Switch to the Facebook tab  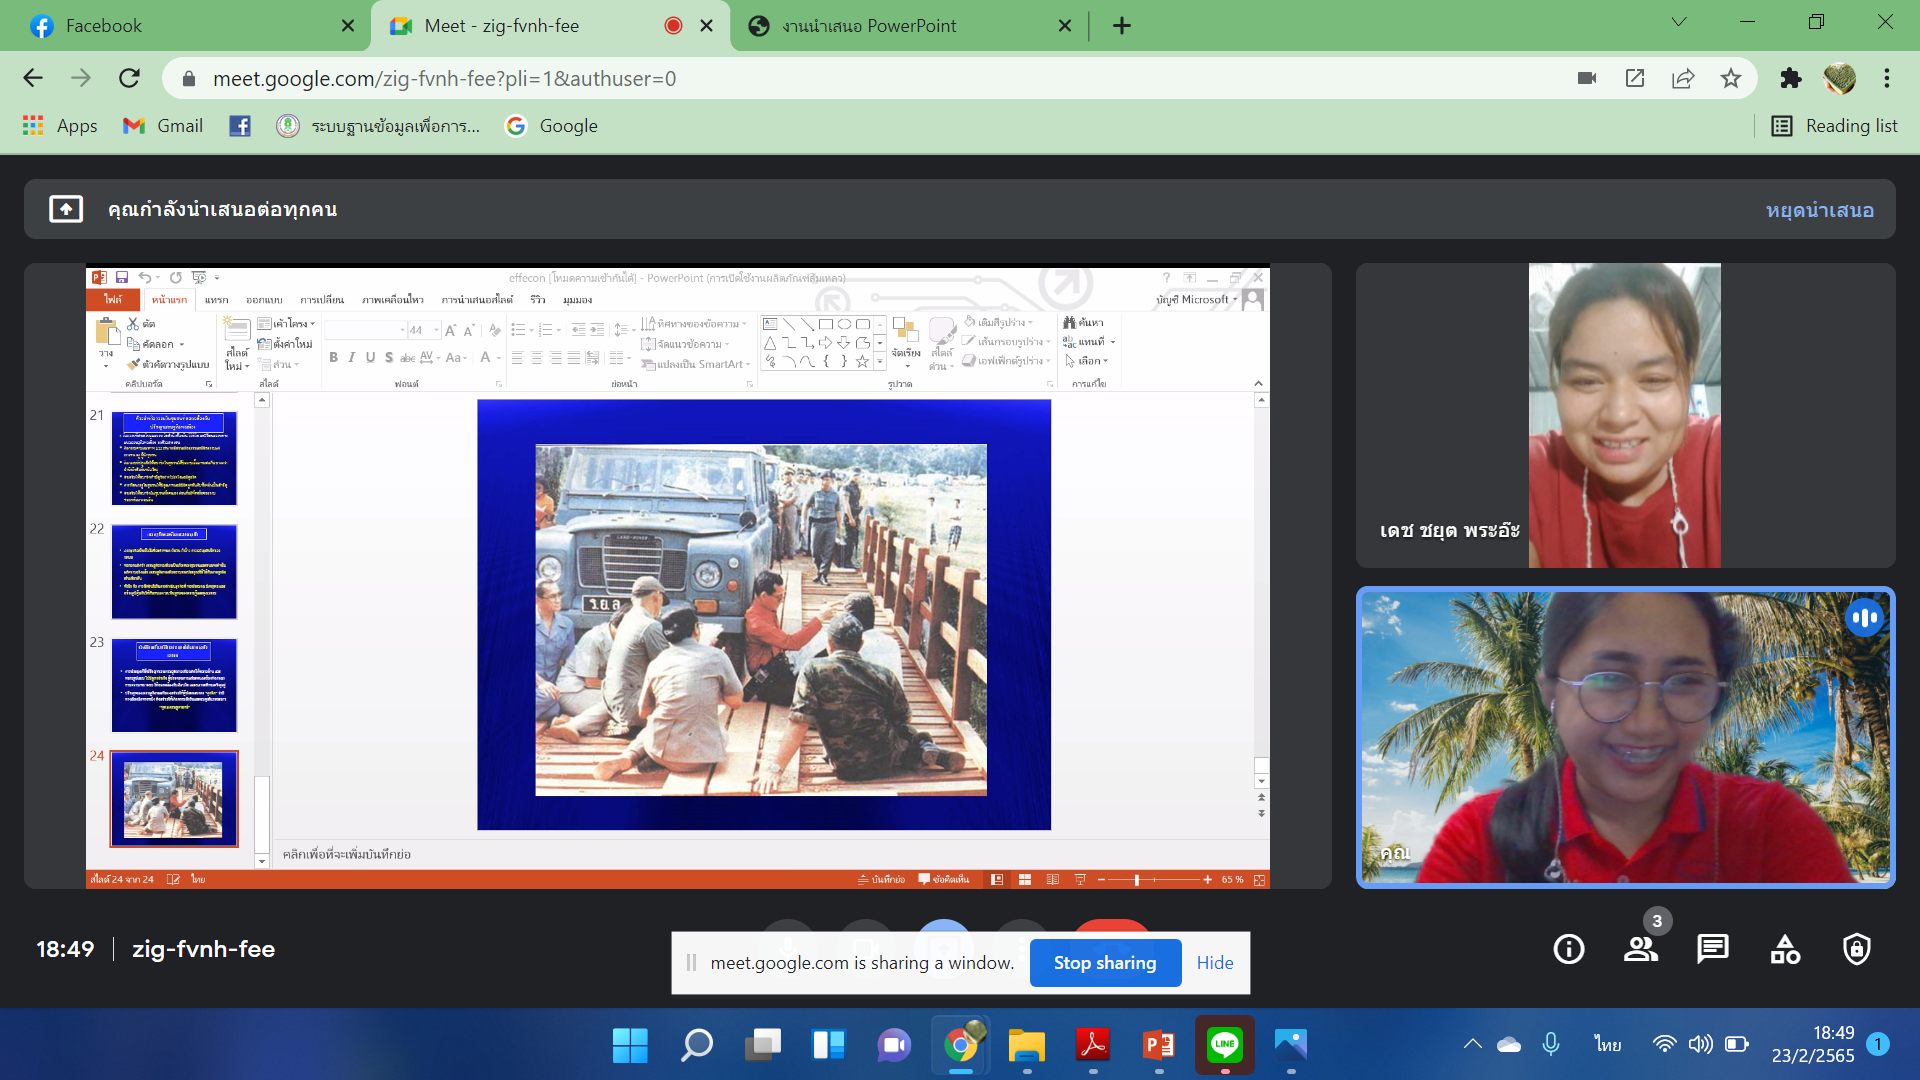(x=104, y=26)
